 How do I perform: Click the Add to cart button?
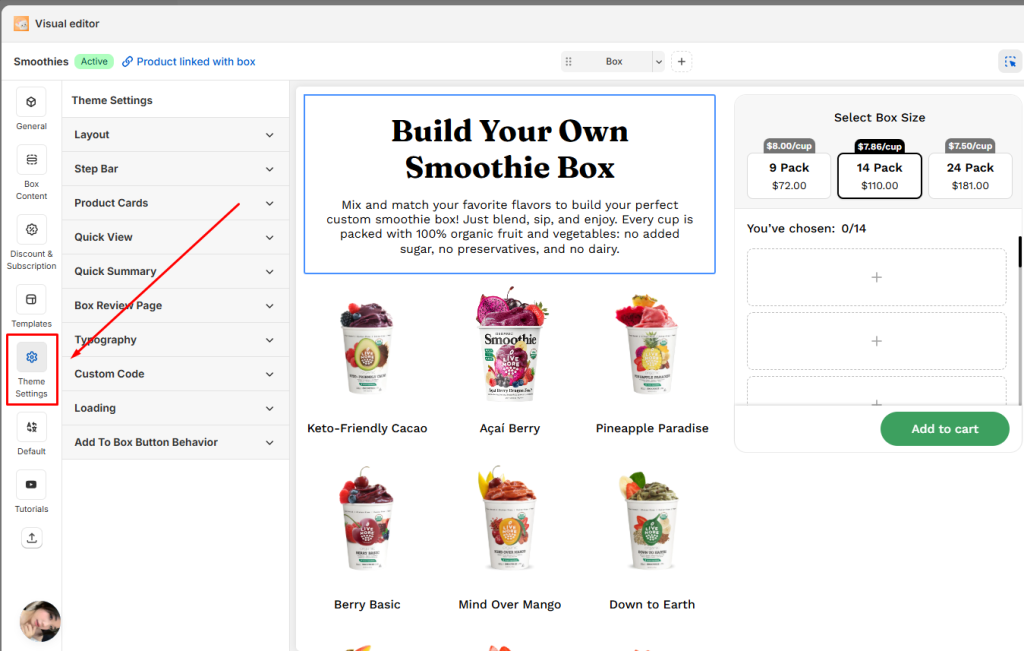[944, 429]
